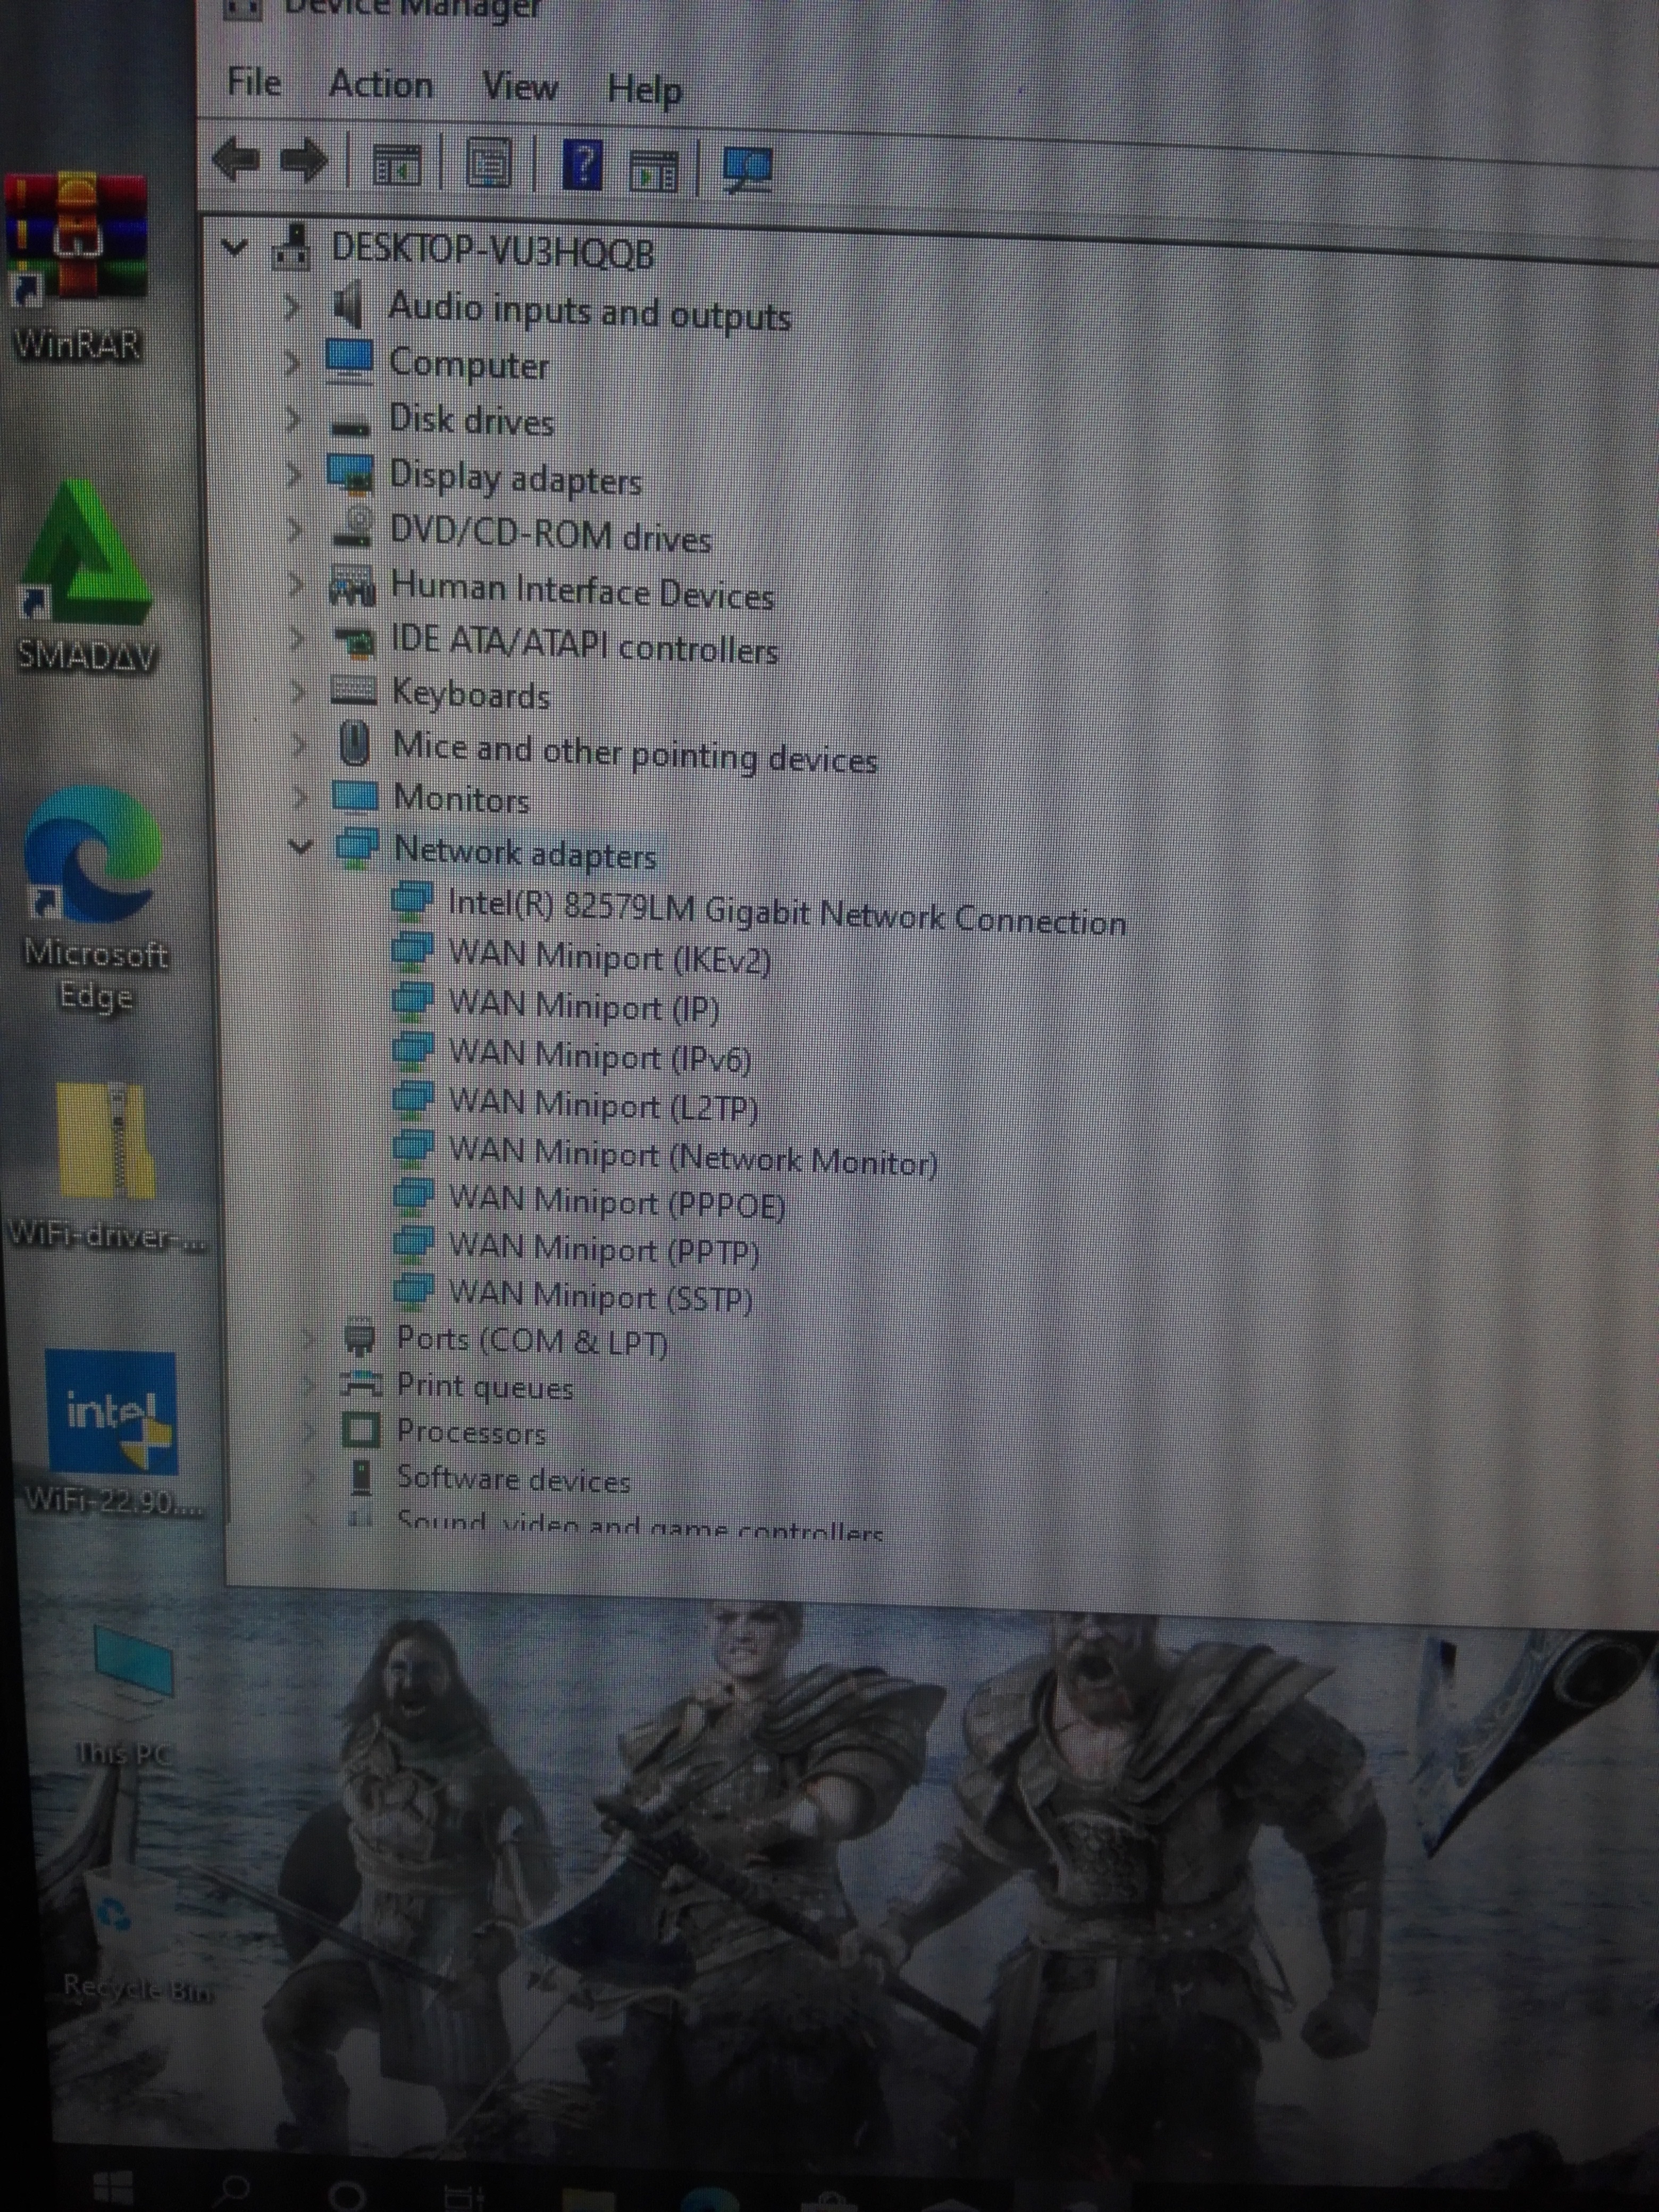Expand the Display adapters category

point(294,474)
